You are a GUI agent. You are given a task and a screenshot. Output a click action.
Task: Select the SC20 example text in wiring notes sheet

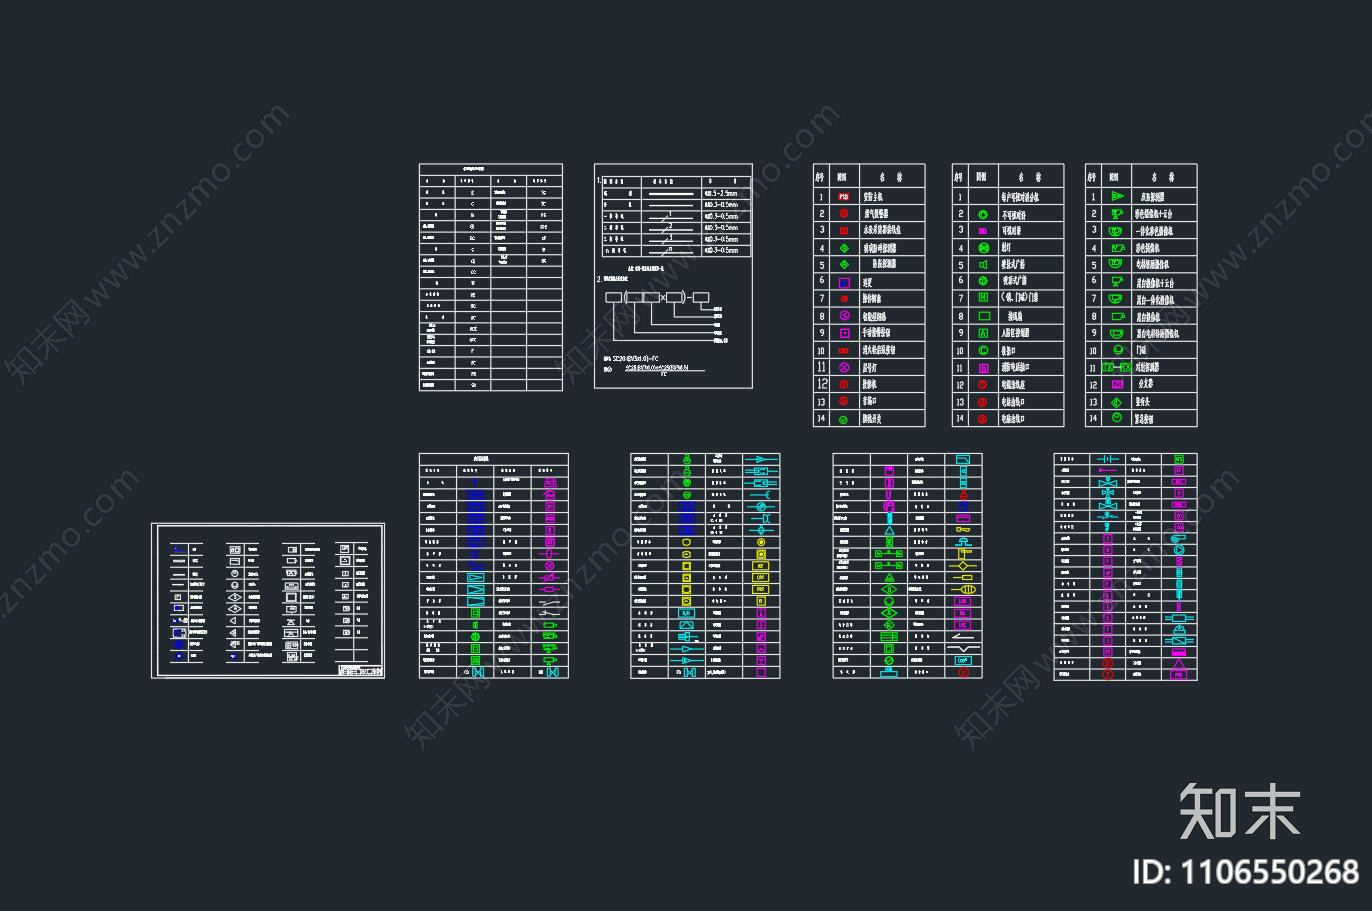pos(635,357)
